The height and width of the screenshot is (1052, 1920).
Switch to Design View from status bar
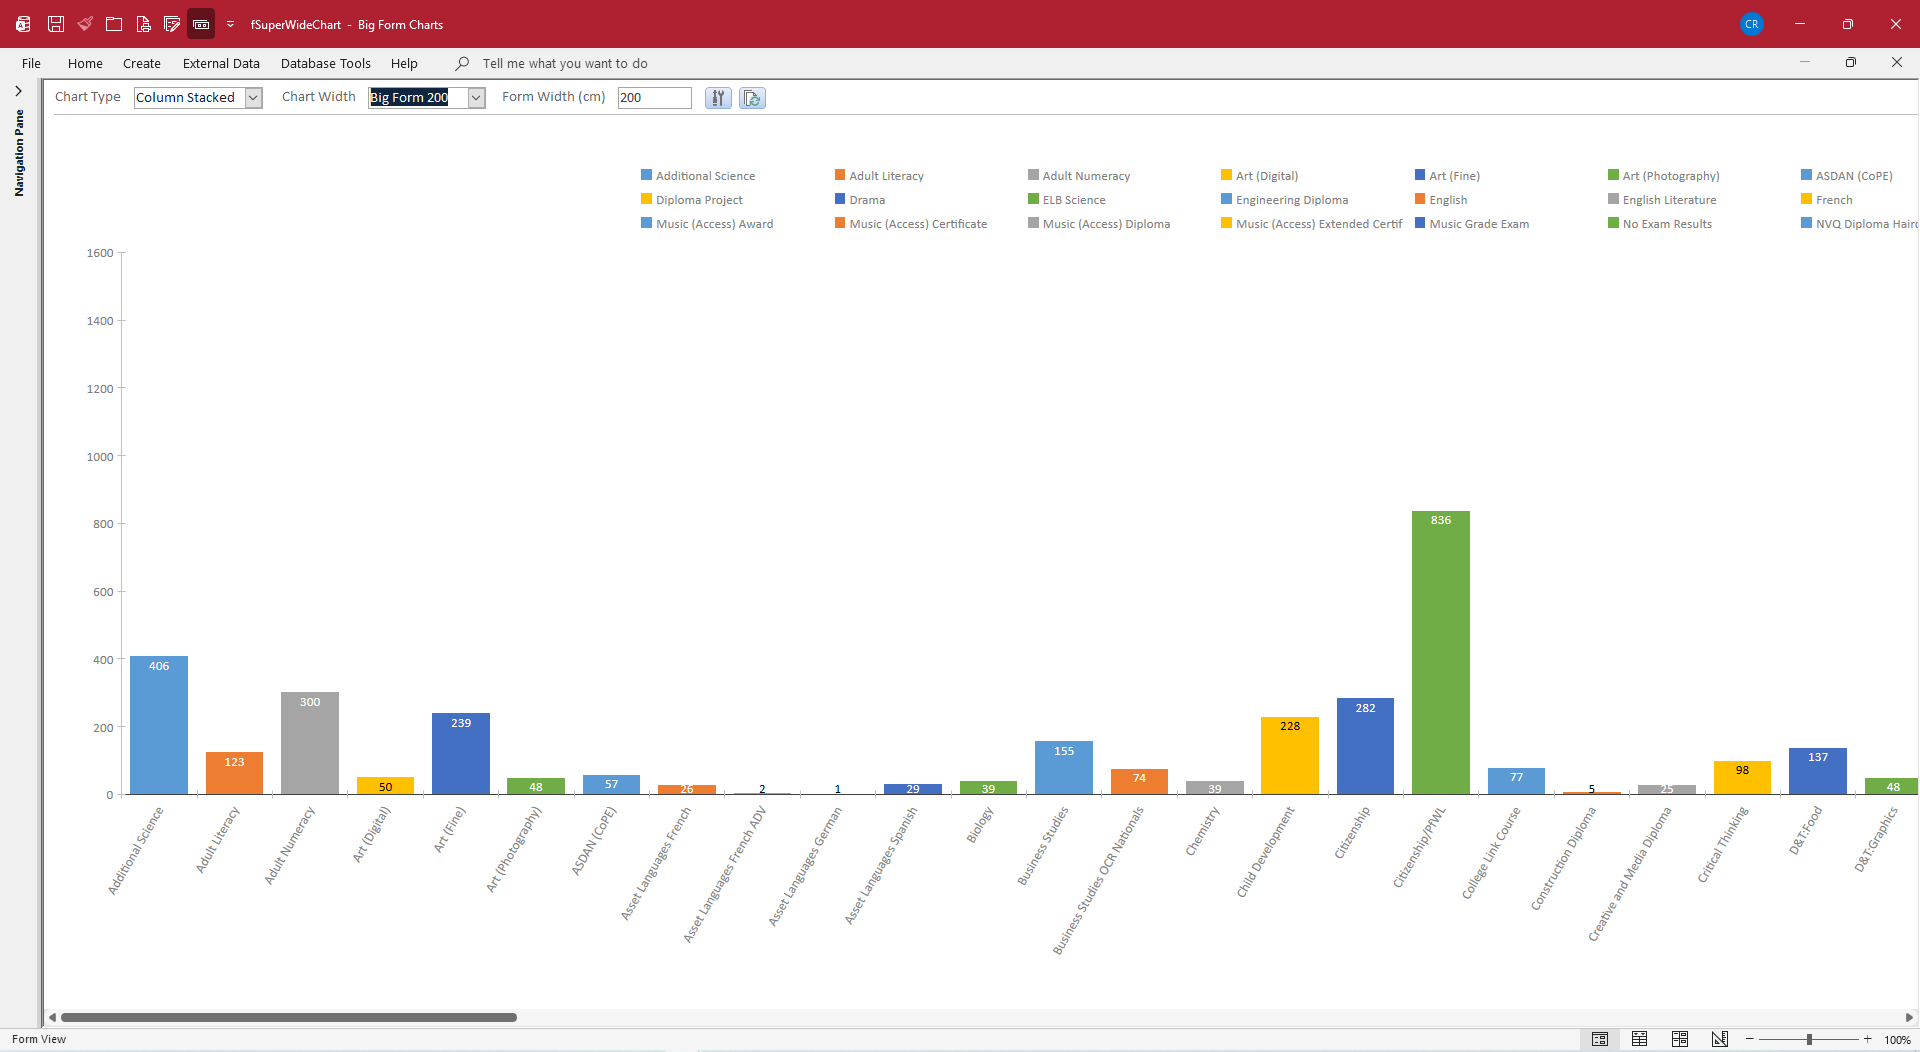[x=1720, y=1039]
